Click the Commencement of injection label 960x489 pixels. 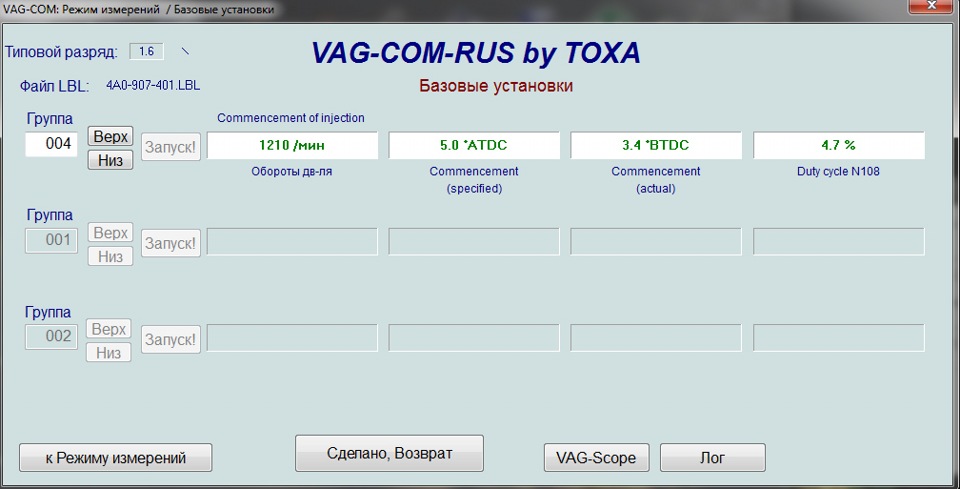291,118
